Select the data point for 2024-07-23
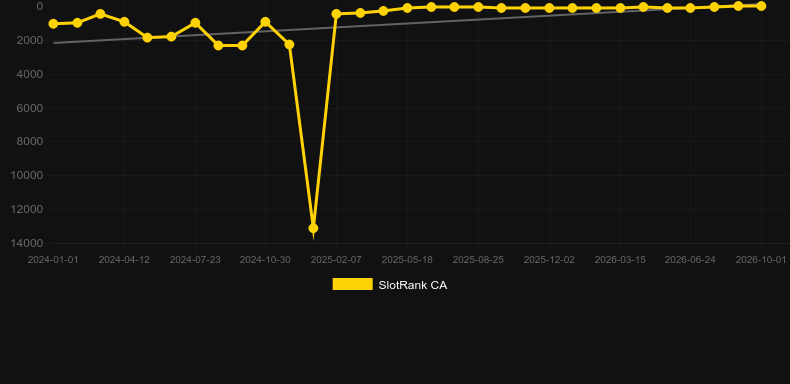 [195, 23]
